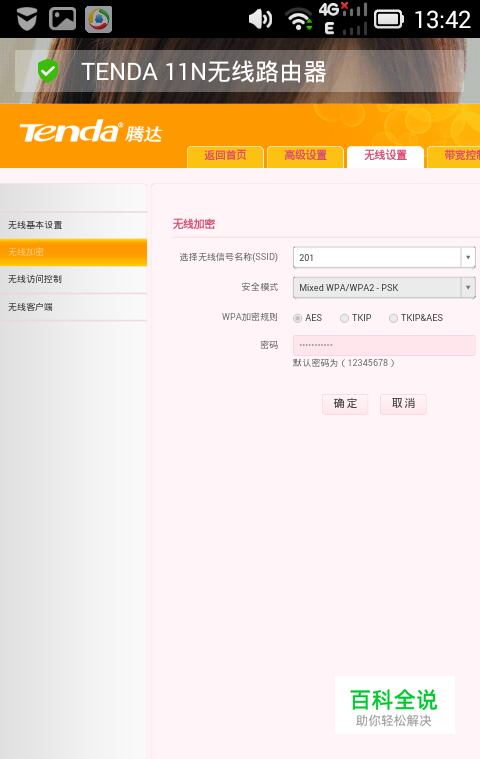This screenshot has width=480, height=759.
Task: Tap the TENDA 11N无线路由器 title bar
Action: tap(239, 71)
